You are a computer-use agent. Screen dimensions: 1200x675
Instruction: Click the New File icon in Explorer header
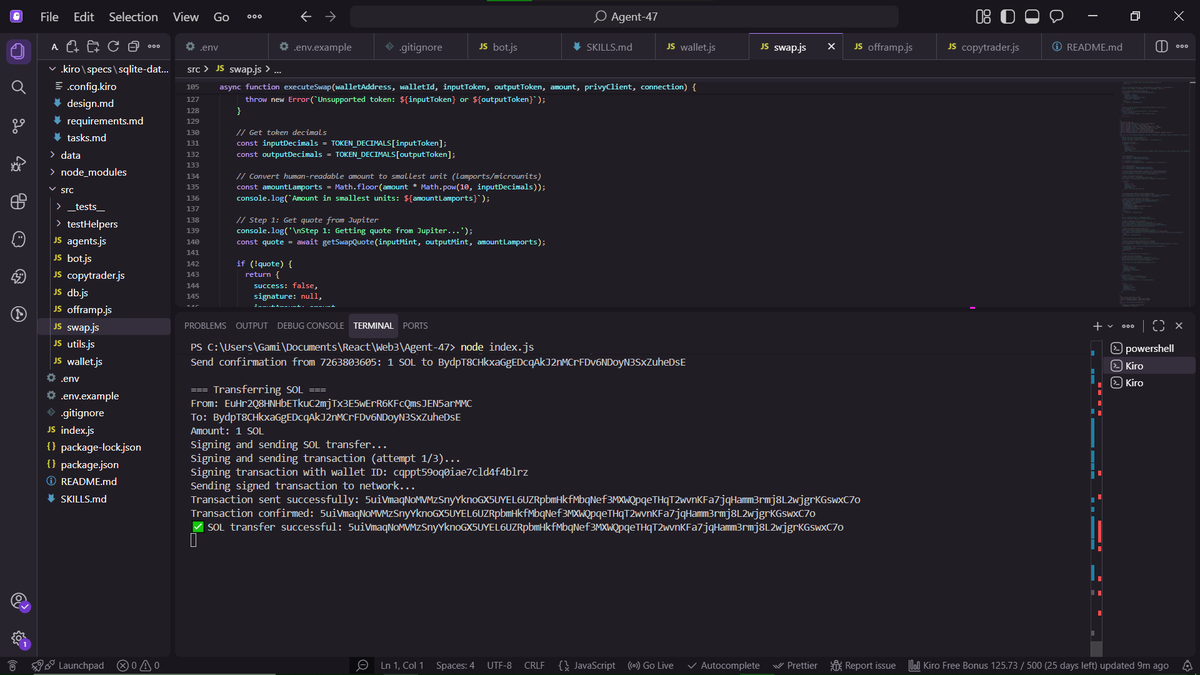pos(72,47)
